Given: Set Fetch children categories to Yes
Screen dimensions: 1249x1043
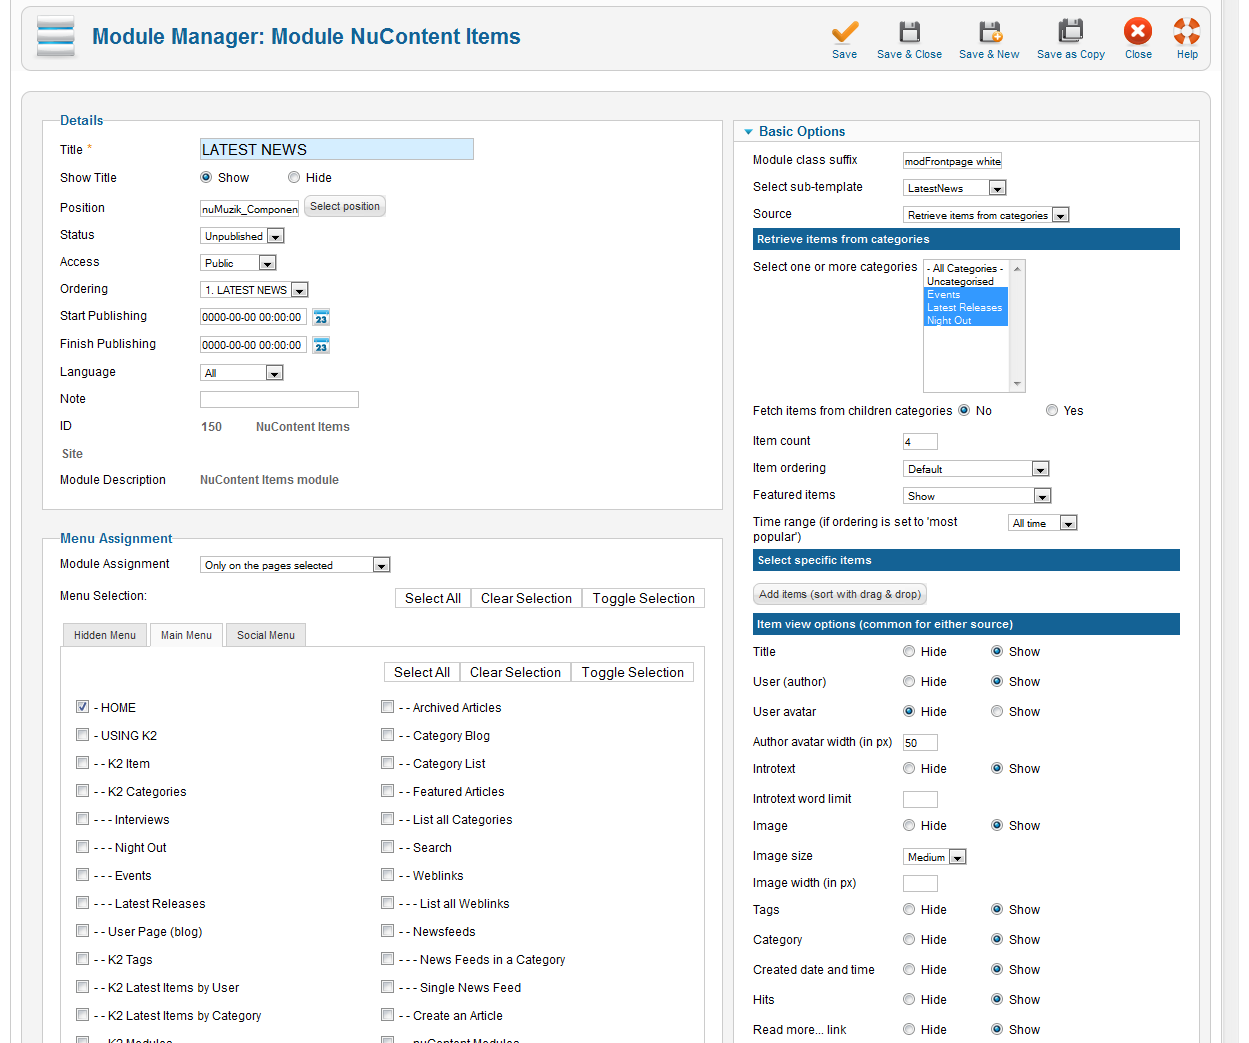Looking at the screenshot, I should point(1052,410).
